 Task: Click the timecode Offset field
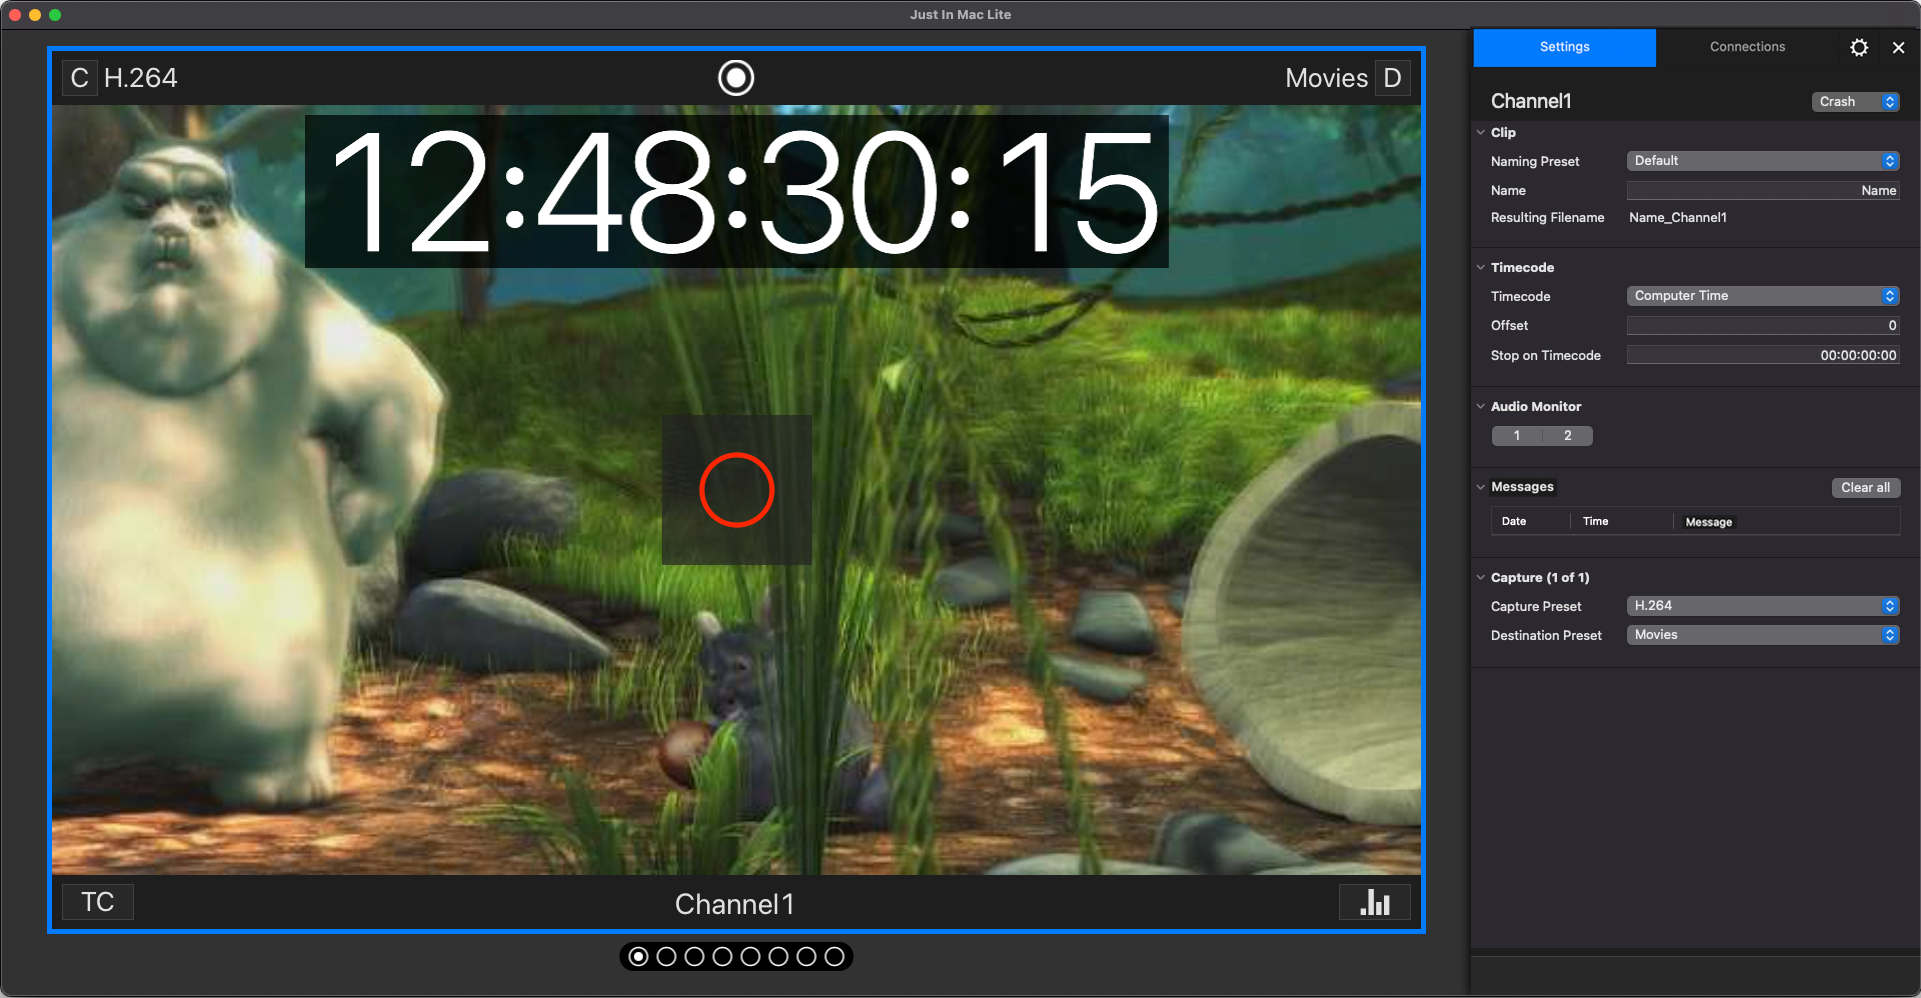click(x=1763, y=325)
